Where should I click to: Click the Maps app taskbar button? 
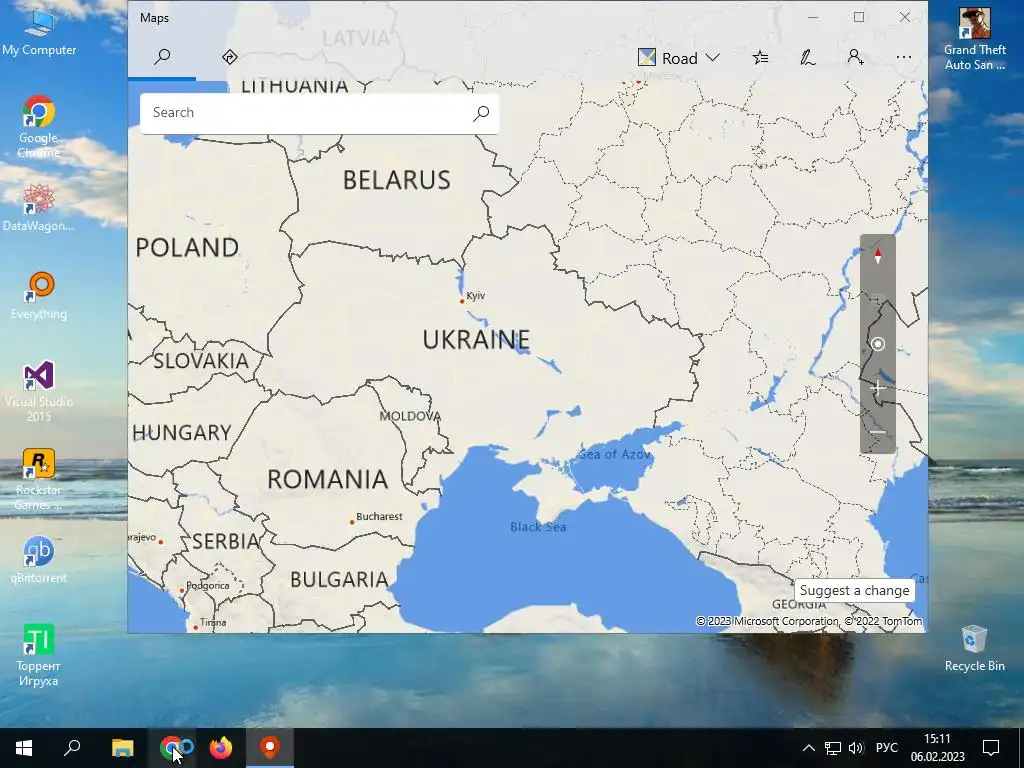click(x=270, y=748)
